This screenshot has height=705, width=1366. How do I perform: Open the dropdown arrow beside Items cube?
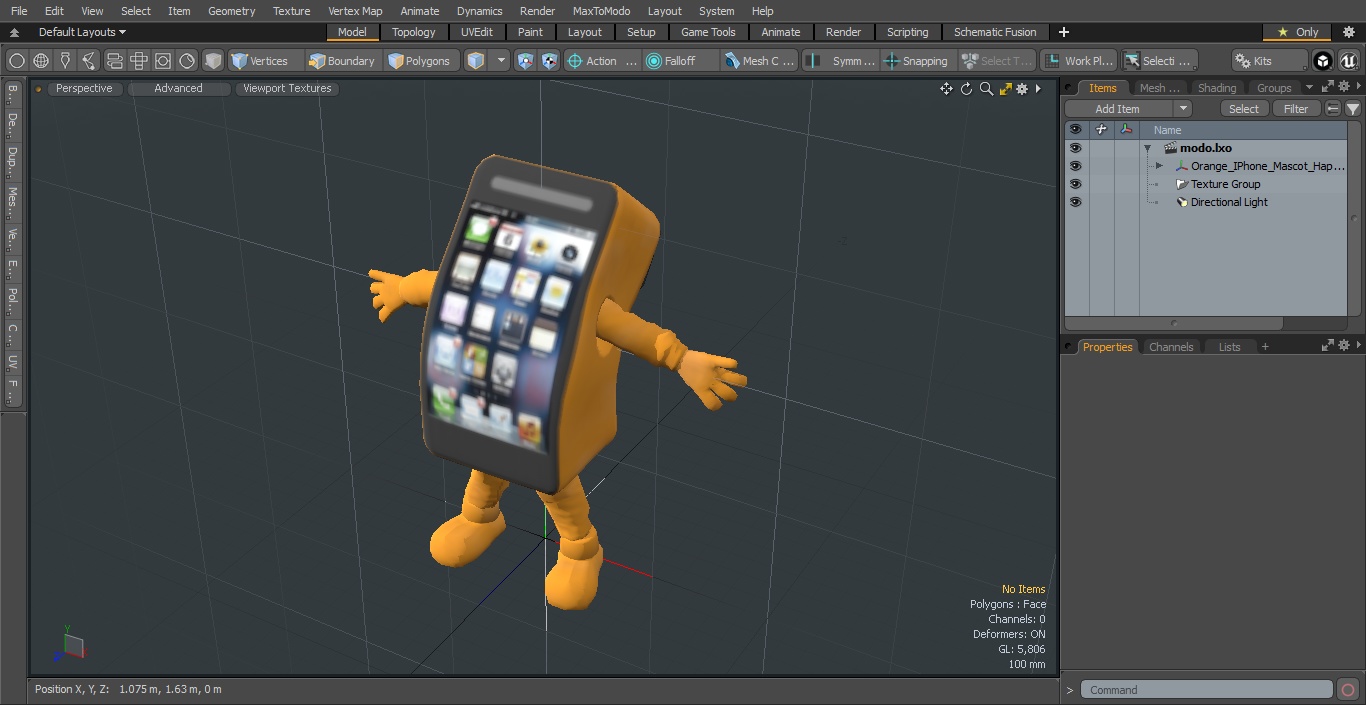click(x=501, y=61)
